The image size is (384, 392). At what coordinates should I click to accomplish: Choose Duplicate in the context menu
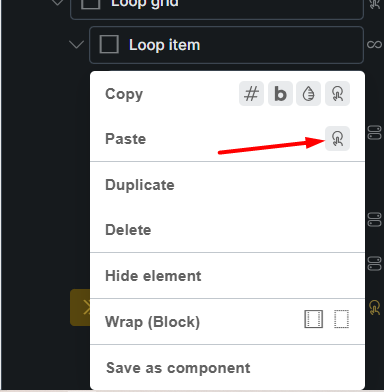coord(140,185)
